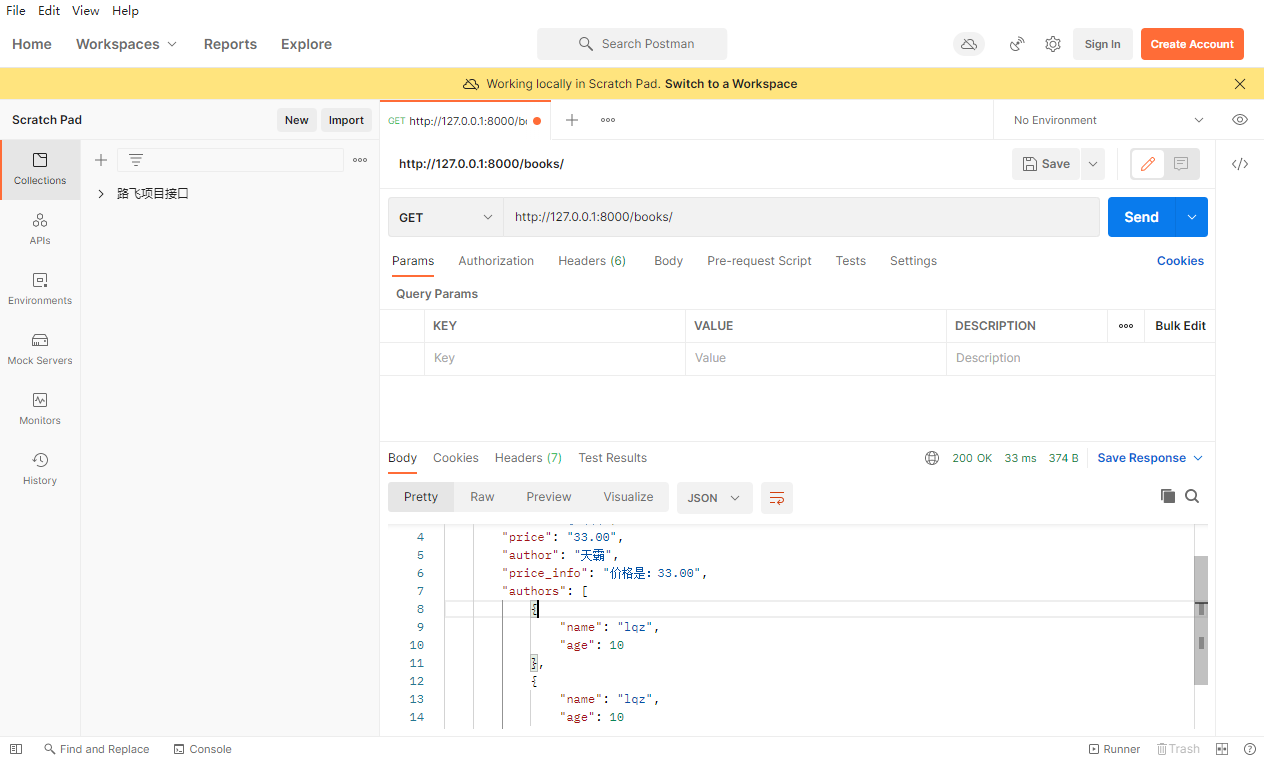Copy response body using copy icon
Viewport: 1264px width, 761px height.
pyautogui.click(x=1167, y=496)
